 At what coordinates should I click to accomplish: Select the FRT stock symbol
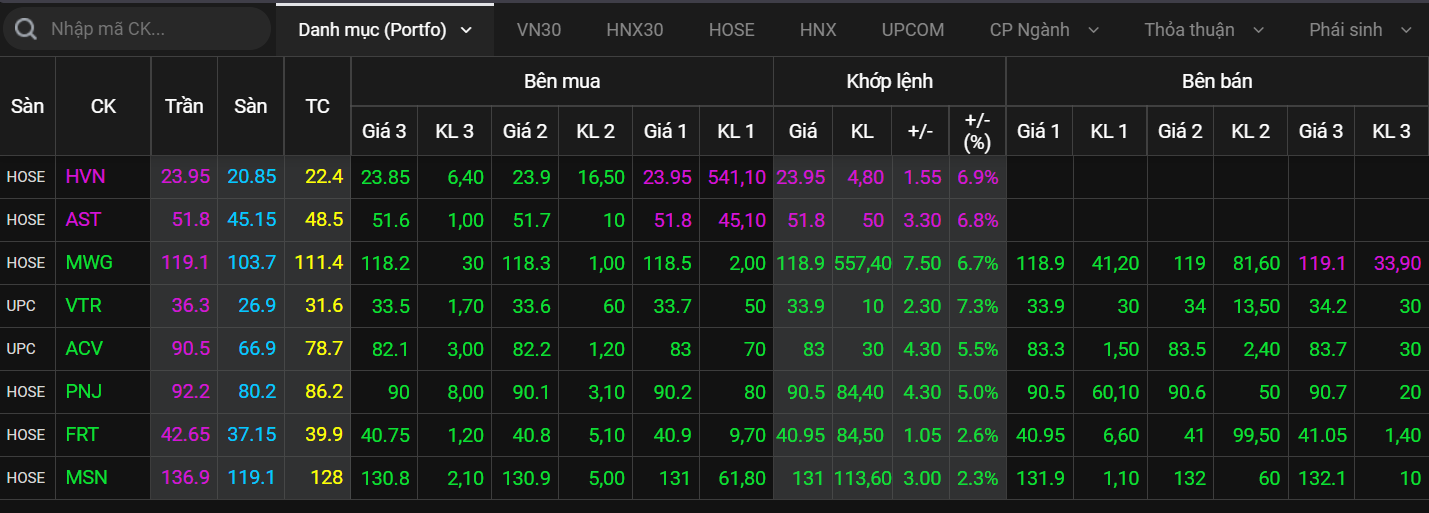[83, 435]
